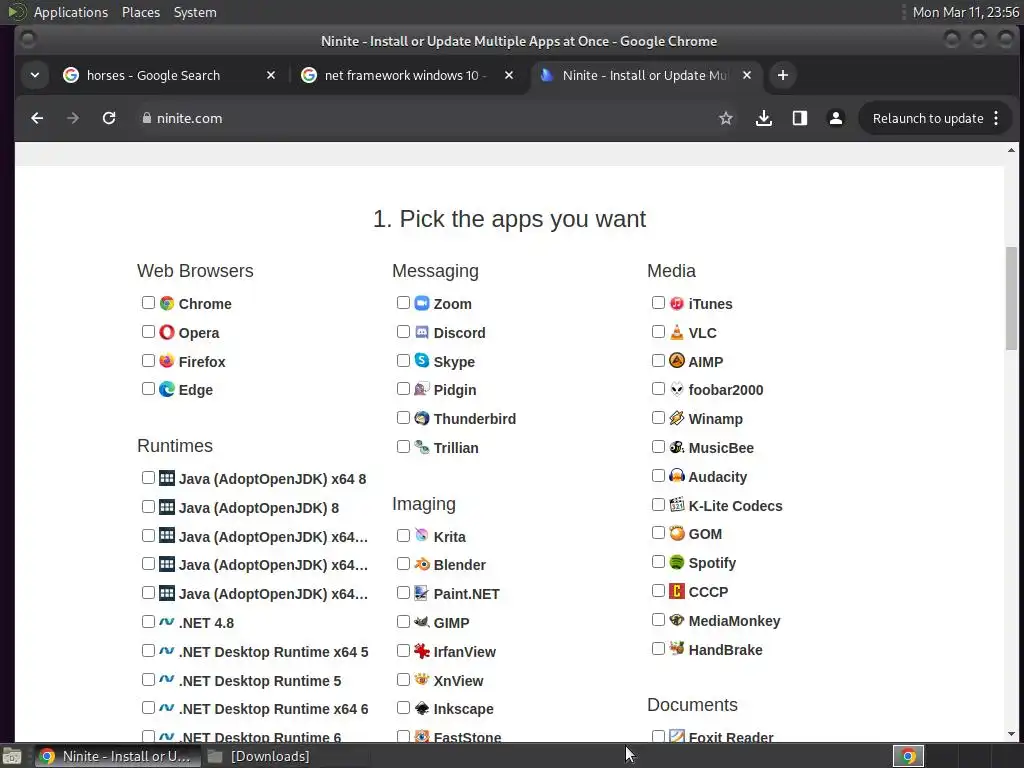Select the Ninite browser tab
1024x768 pixels.
click(x=645, y=75)
